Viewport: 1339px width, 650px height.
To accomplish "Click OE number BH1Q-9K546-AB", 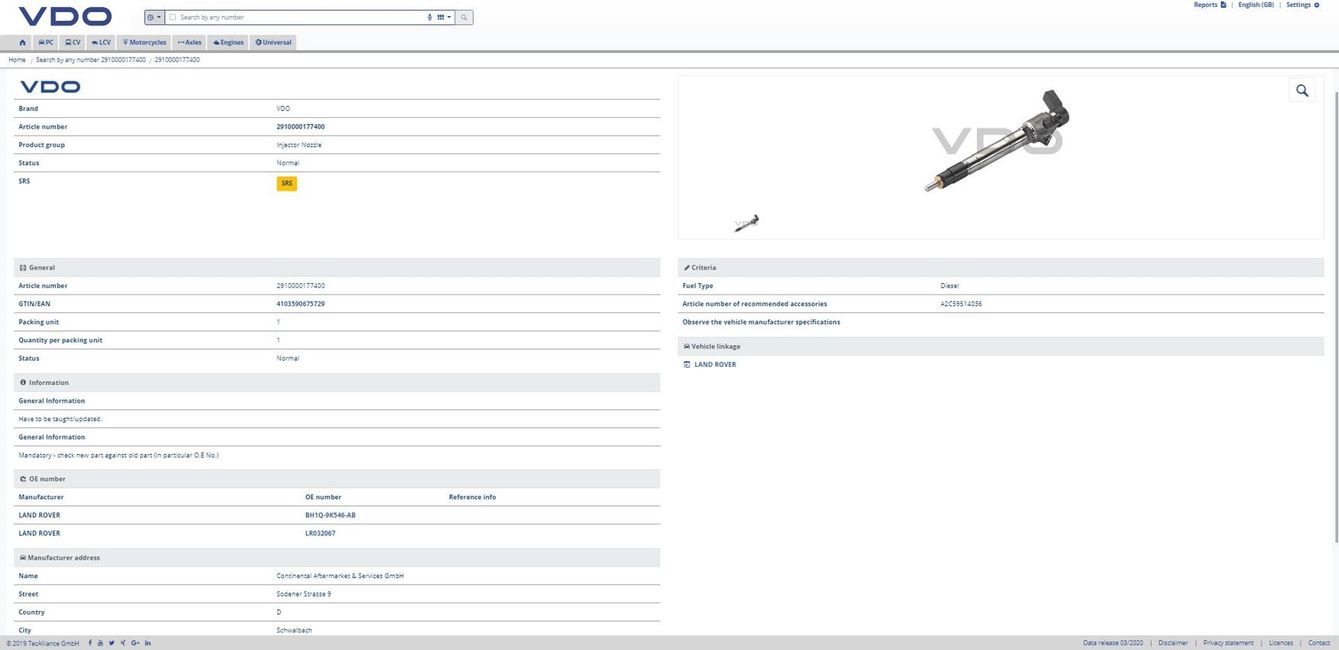I will coord(331,516).
